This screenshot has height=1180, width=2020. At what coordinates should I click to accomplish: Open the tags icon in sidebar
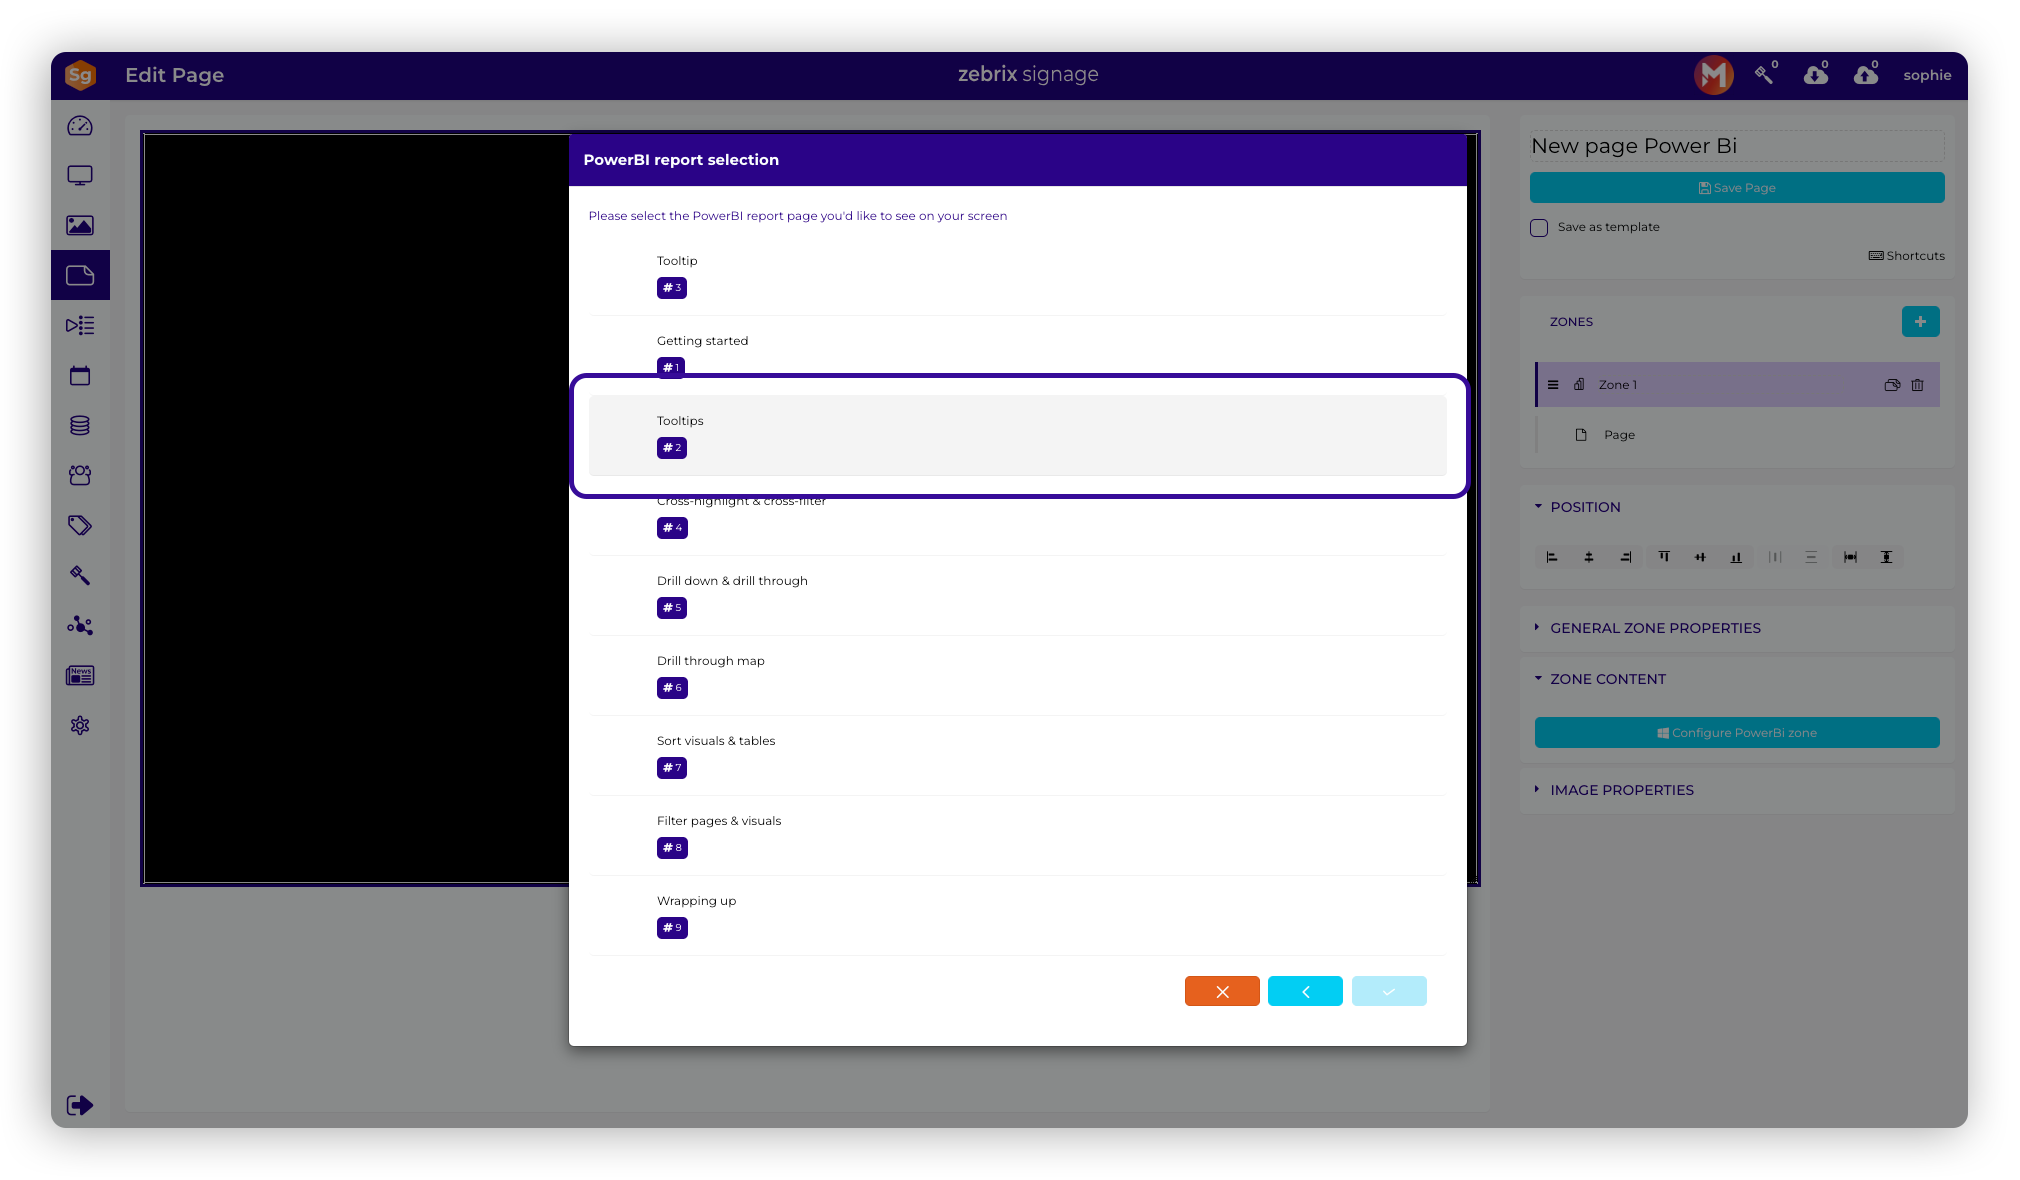80,526
